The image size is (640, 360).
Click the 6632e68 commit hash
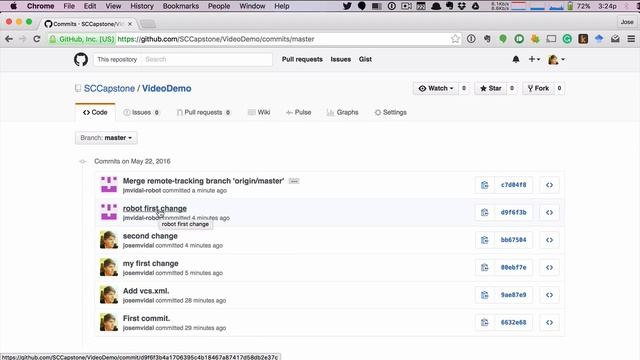pyautogui.click(x=513, y=322)
